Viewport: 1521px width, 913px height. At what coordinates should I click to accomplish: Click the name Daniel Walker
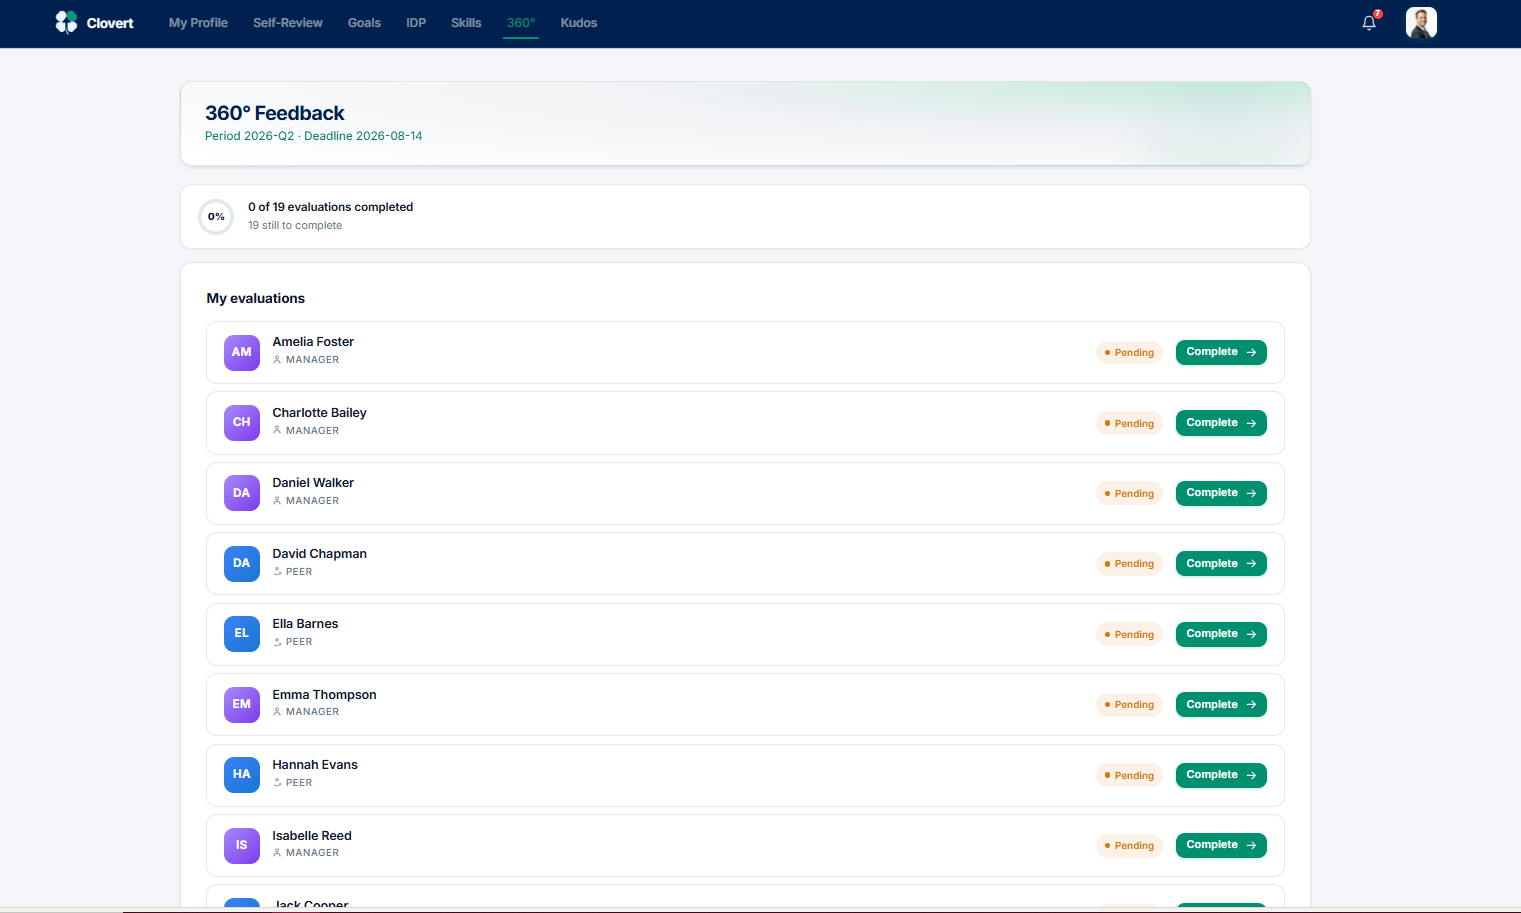point(313,483)
